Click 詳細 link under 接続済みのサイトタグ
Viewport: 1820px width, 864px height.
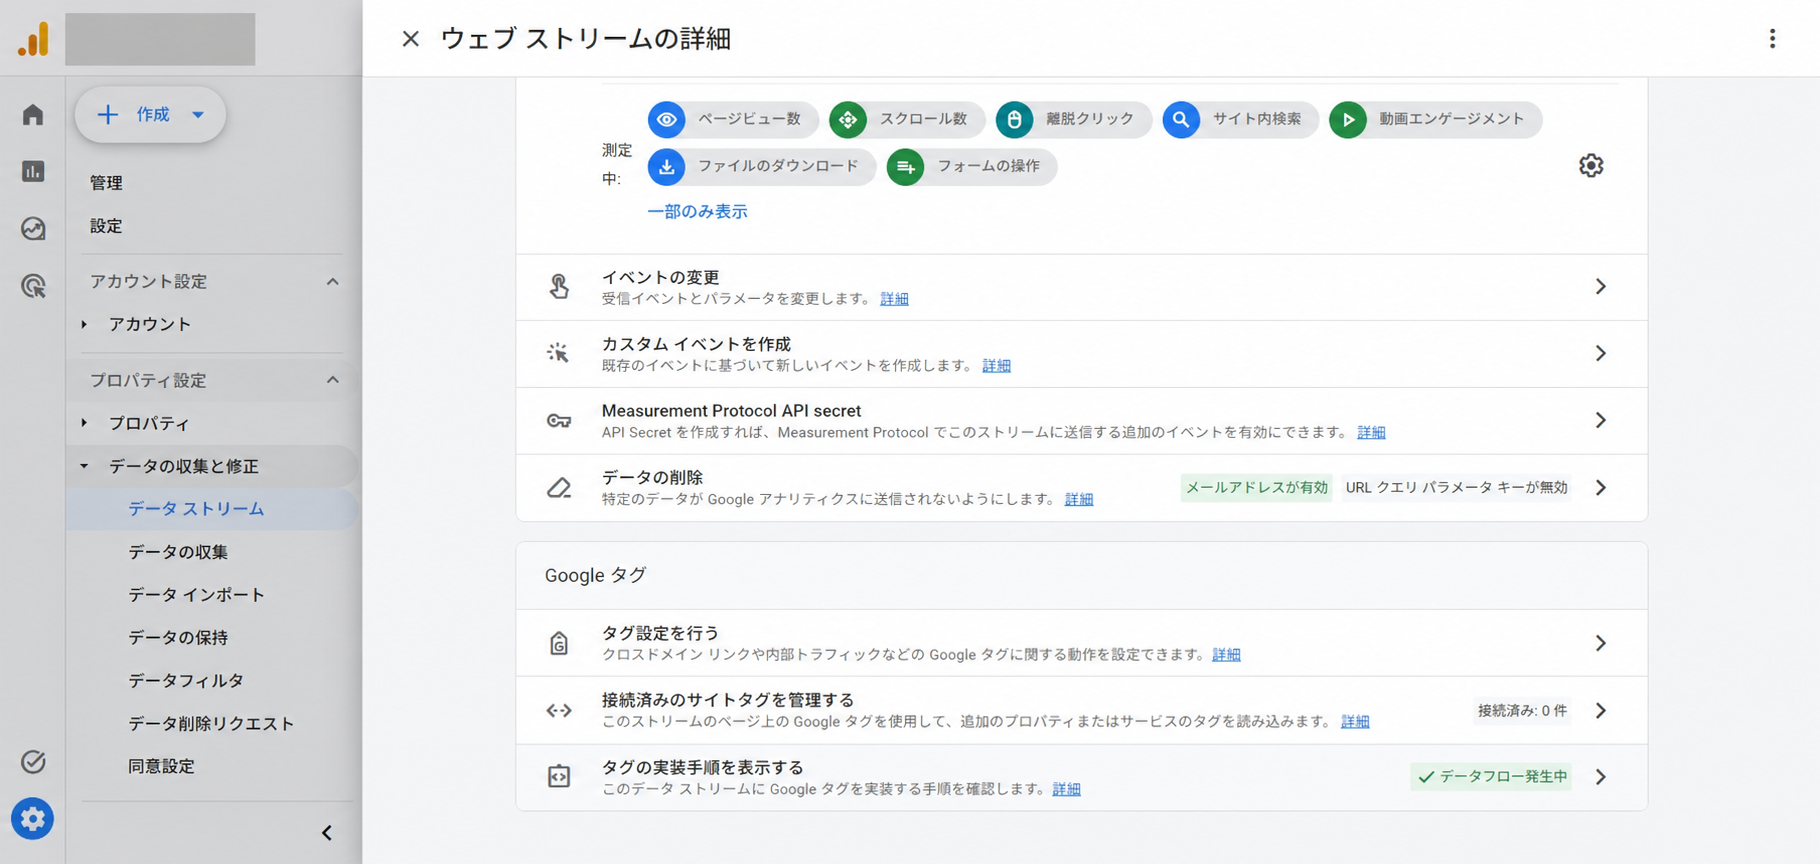coord(1355,722)
